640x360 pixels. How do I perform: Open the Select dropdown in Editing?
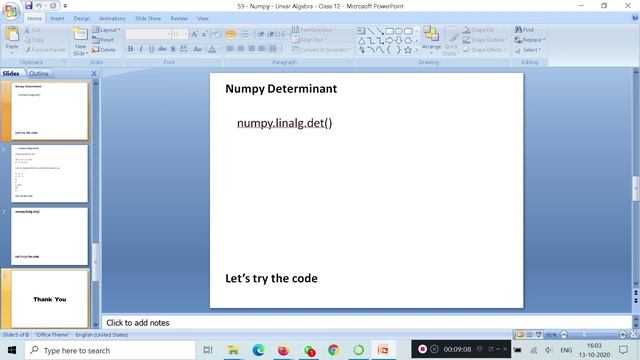click(528, 50)
